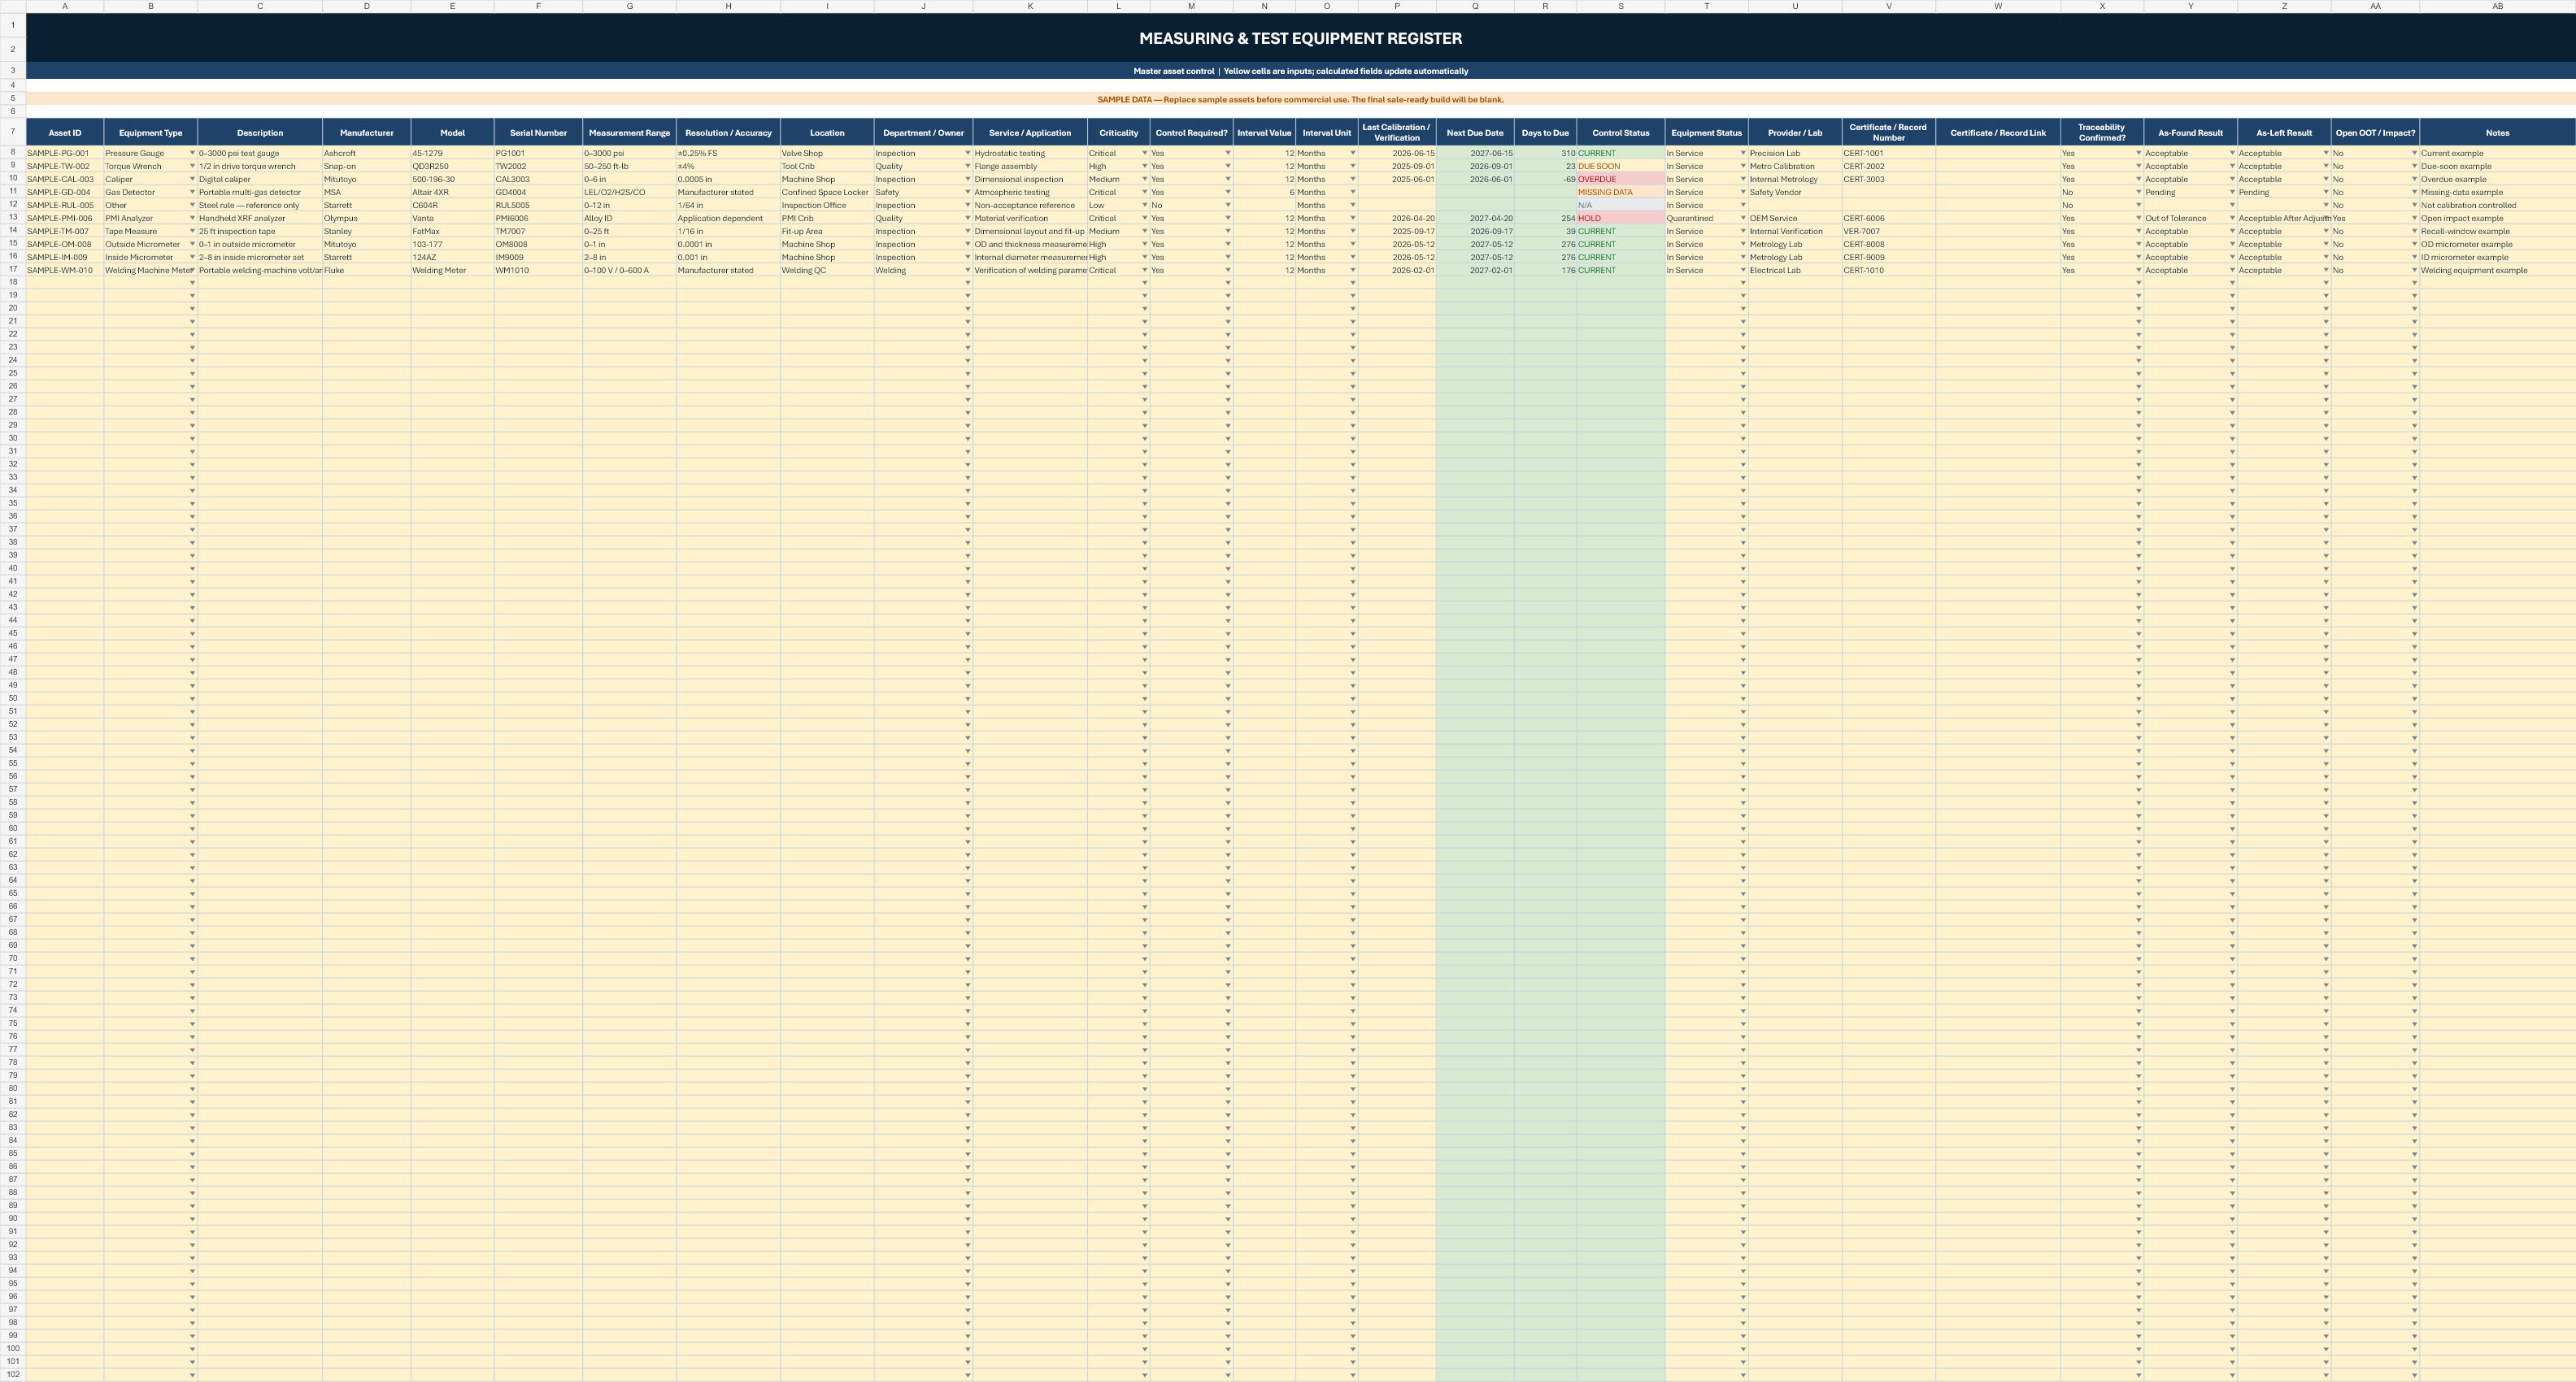Select the LEL/O2/H2S/CO measurement range cell
Screen dimensions: 2576x1382
click(629, 193)
